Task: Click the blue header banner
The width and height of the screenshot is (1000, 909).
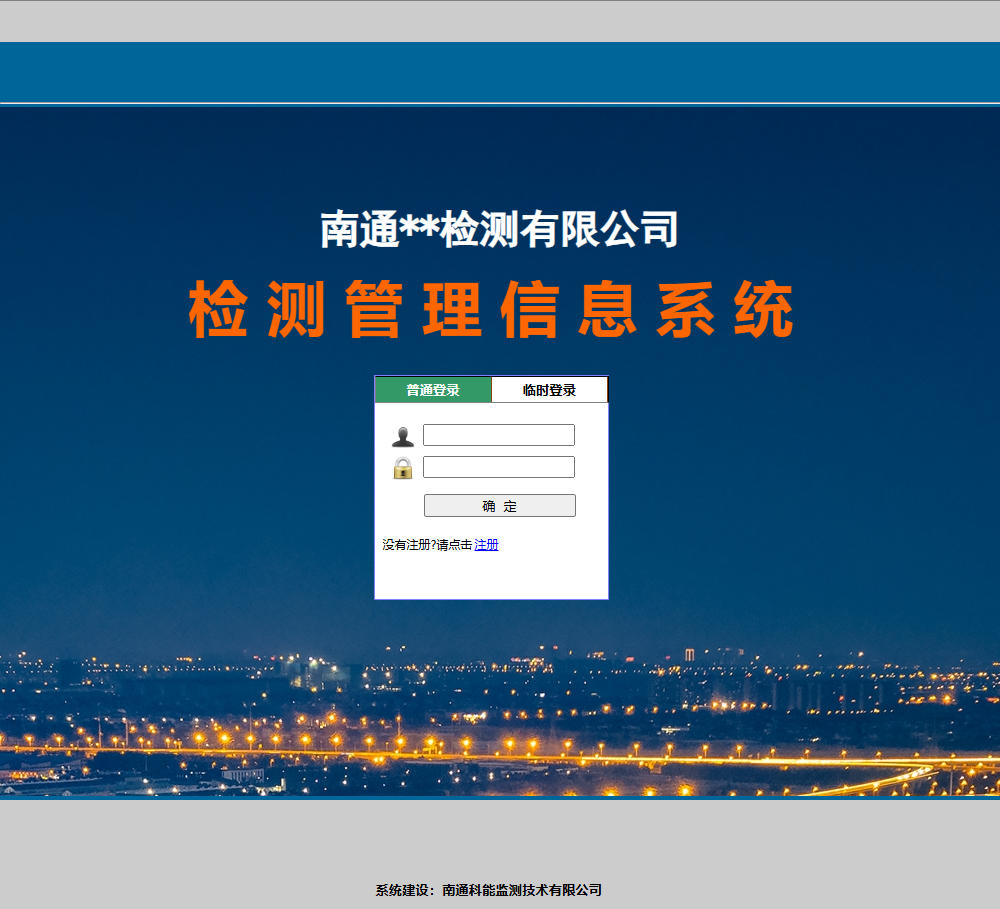Action: (500, 72)
